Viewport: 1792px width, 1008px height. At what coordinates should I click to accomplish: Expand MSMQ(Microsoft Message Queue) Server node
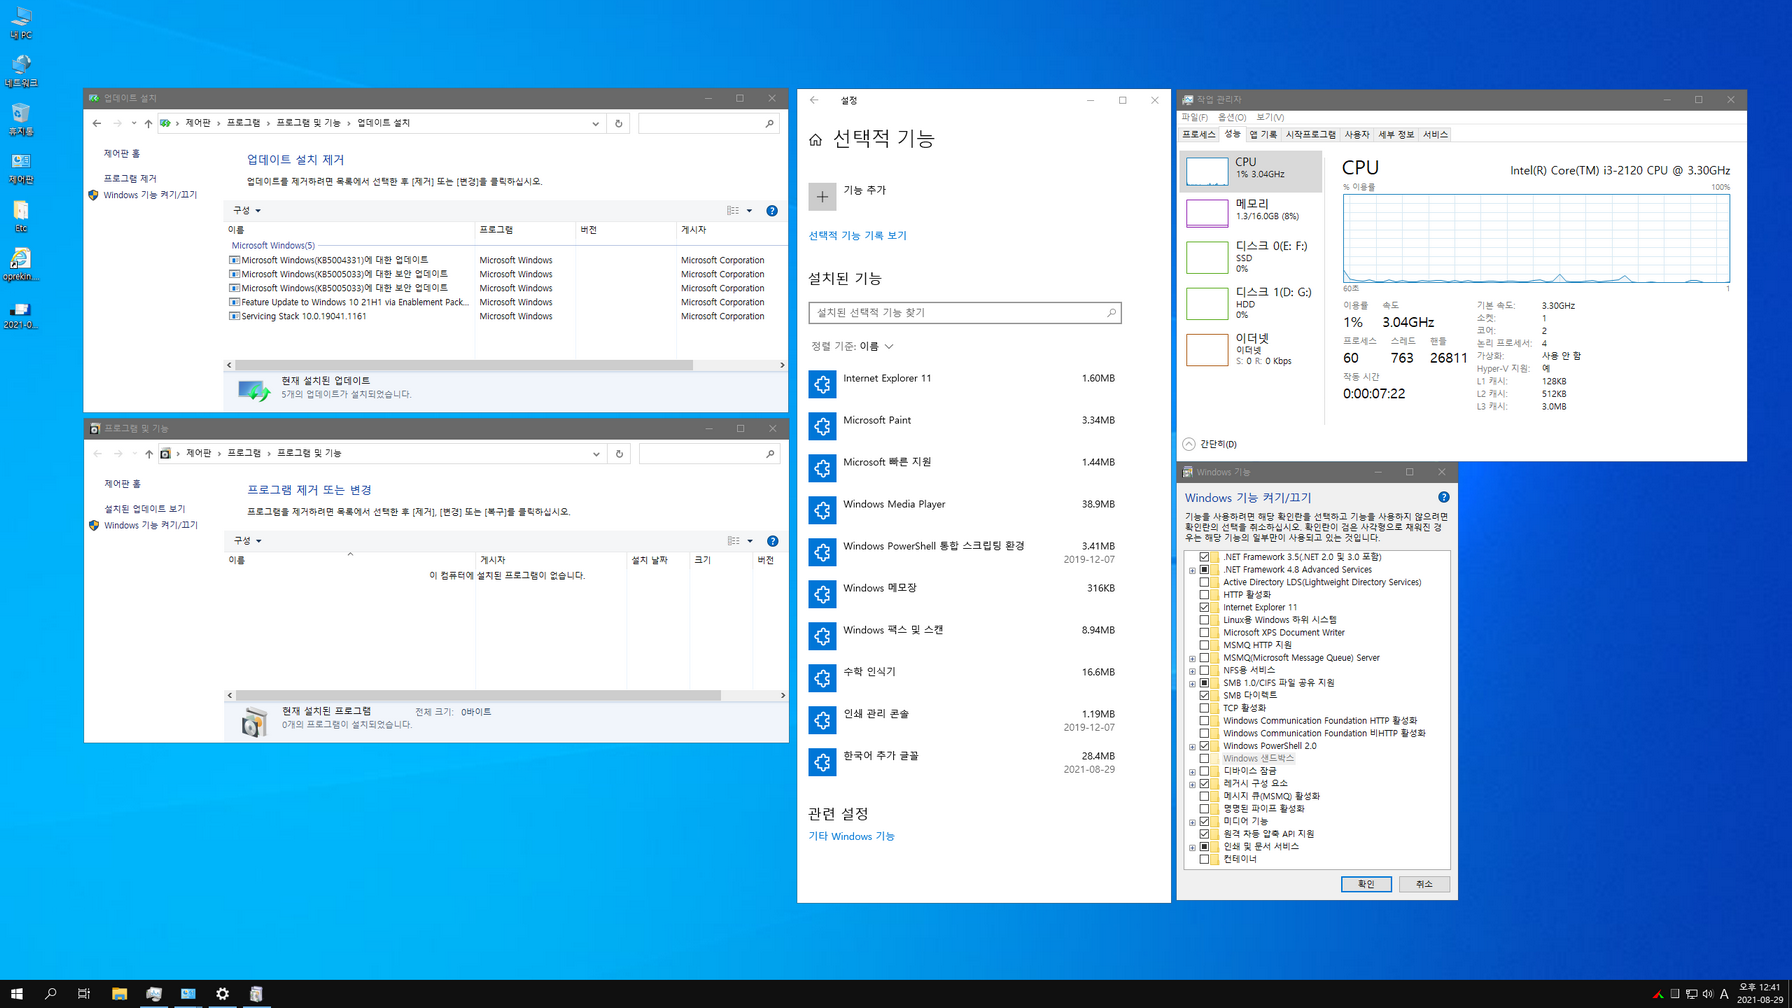tap(1192, 658)
